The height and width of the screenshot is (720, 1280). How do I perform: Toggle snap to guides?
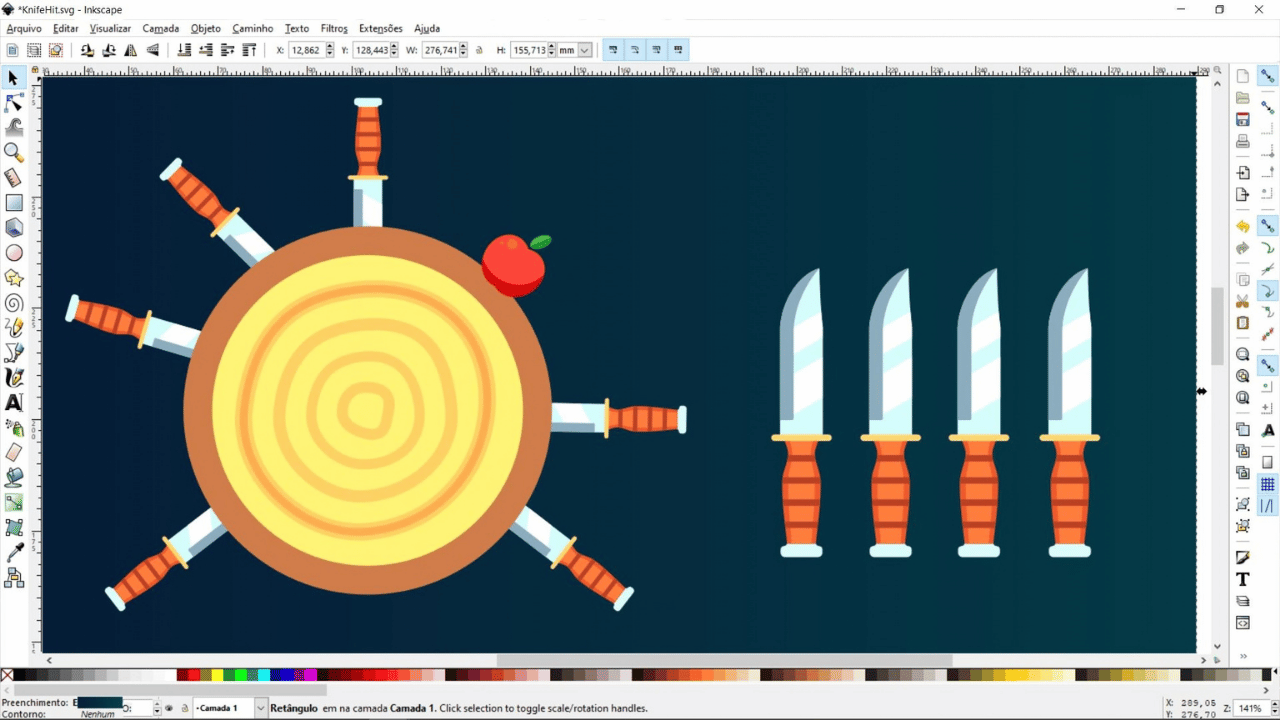point(1267,506)
